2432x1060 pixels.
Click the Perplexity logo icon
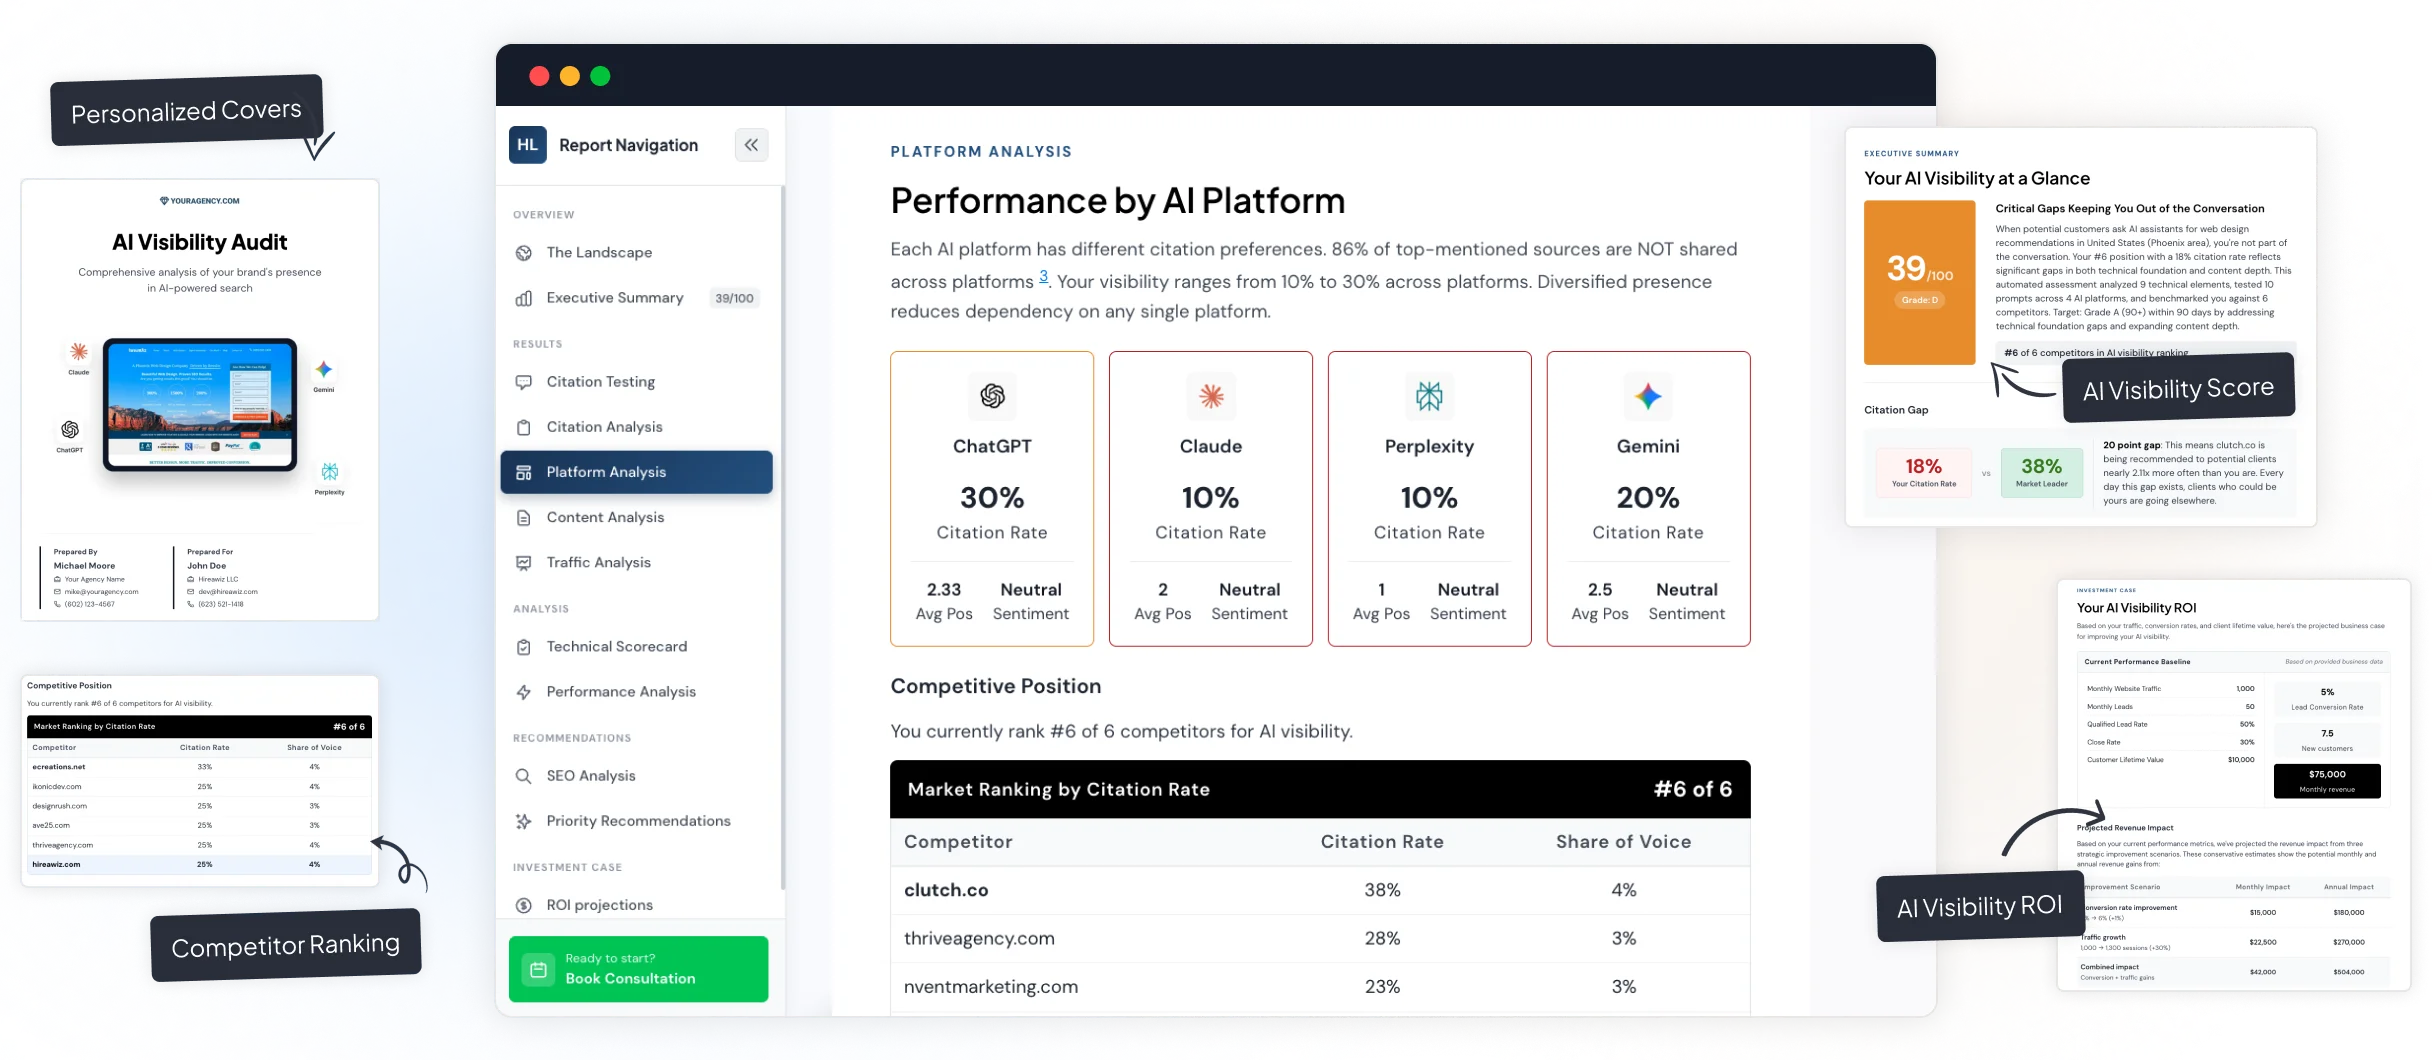pos(1429,396)
